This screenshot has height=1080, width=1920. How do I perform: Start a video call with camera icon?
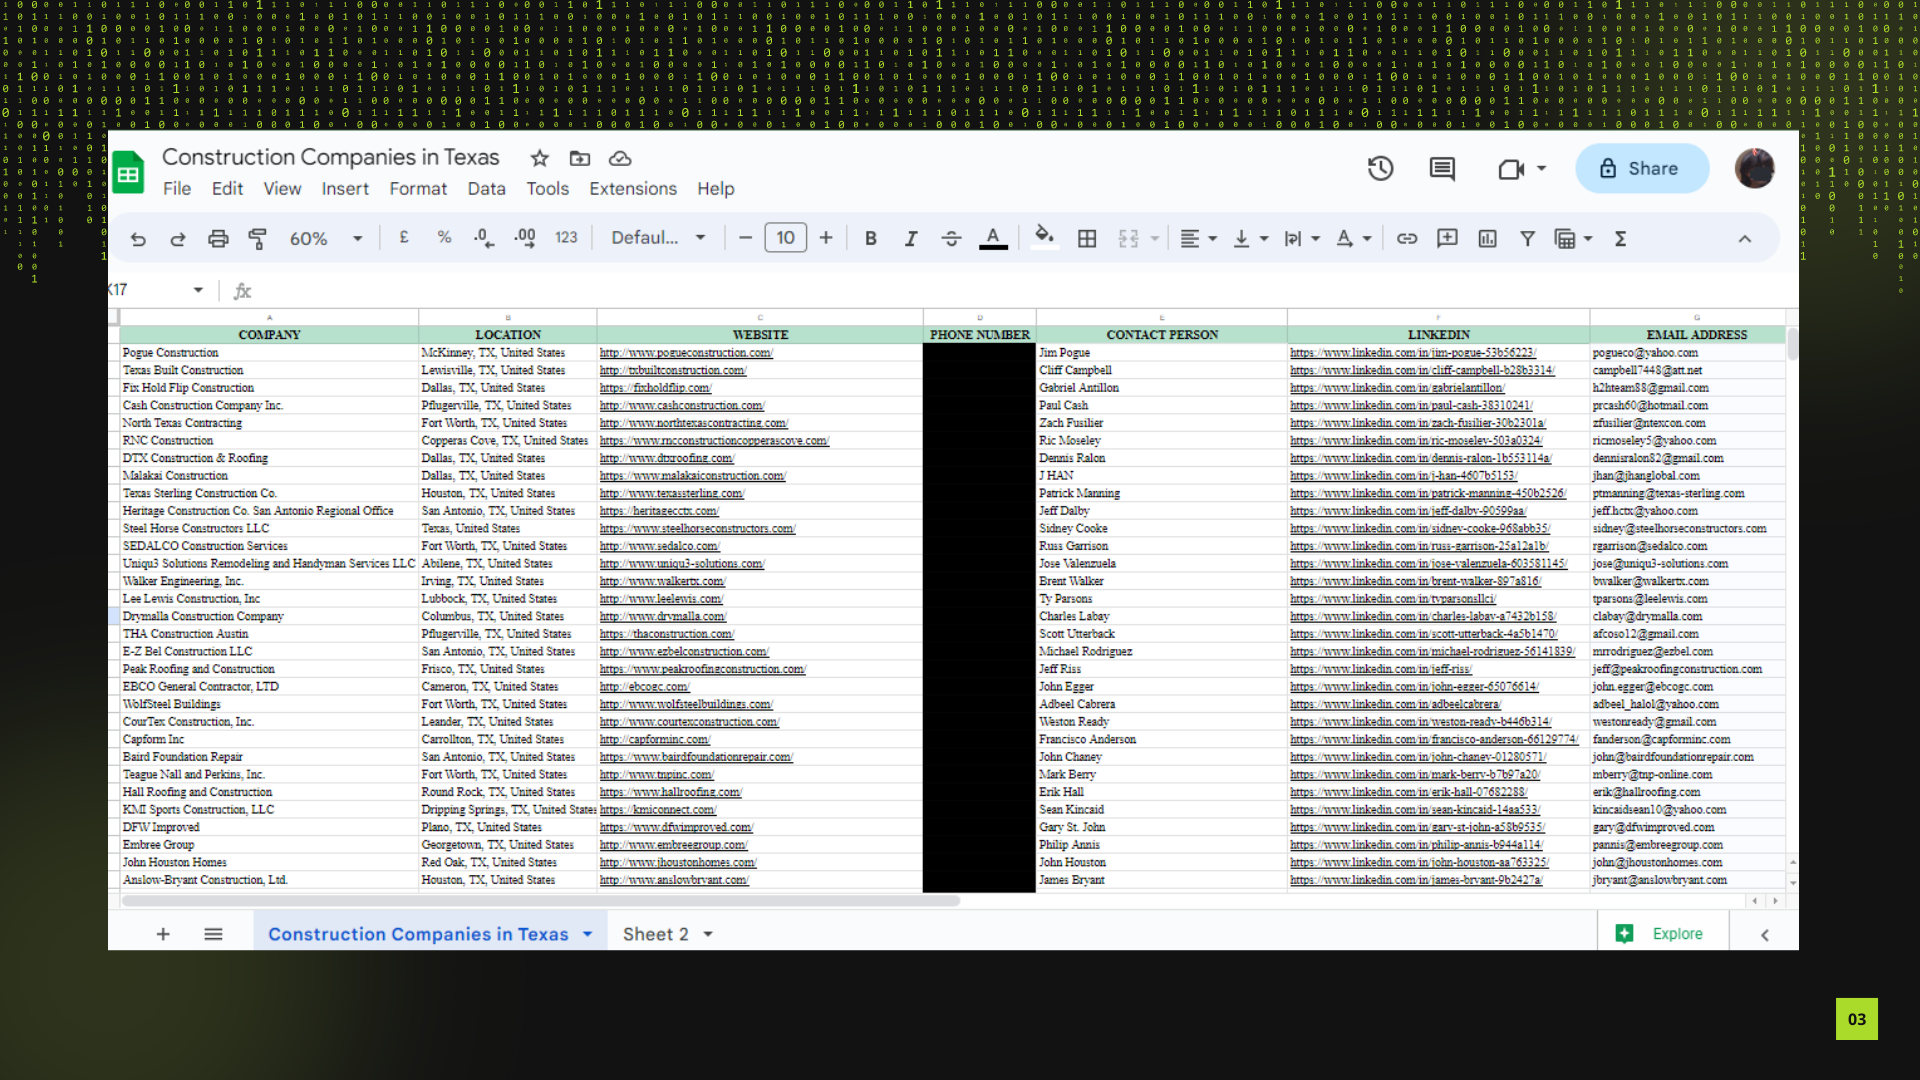click(1510, 169)
